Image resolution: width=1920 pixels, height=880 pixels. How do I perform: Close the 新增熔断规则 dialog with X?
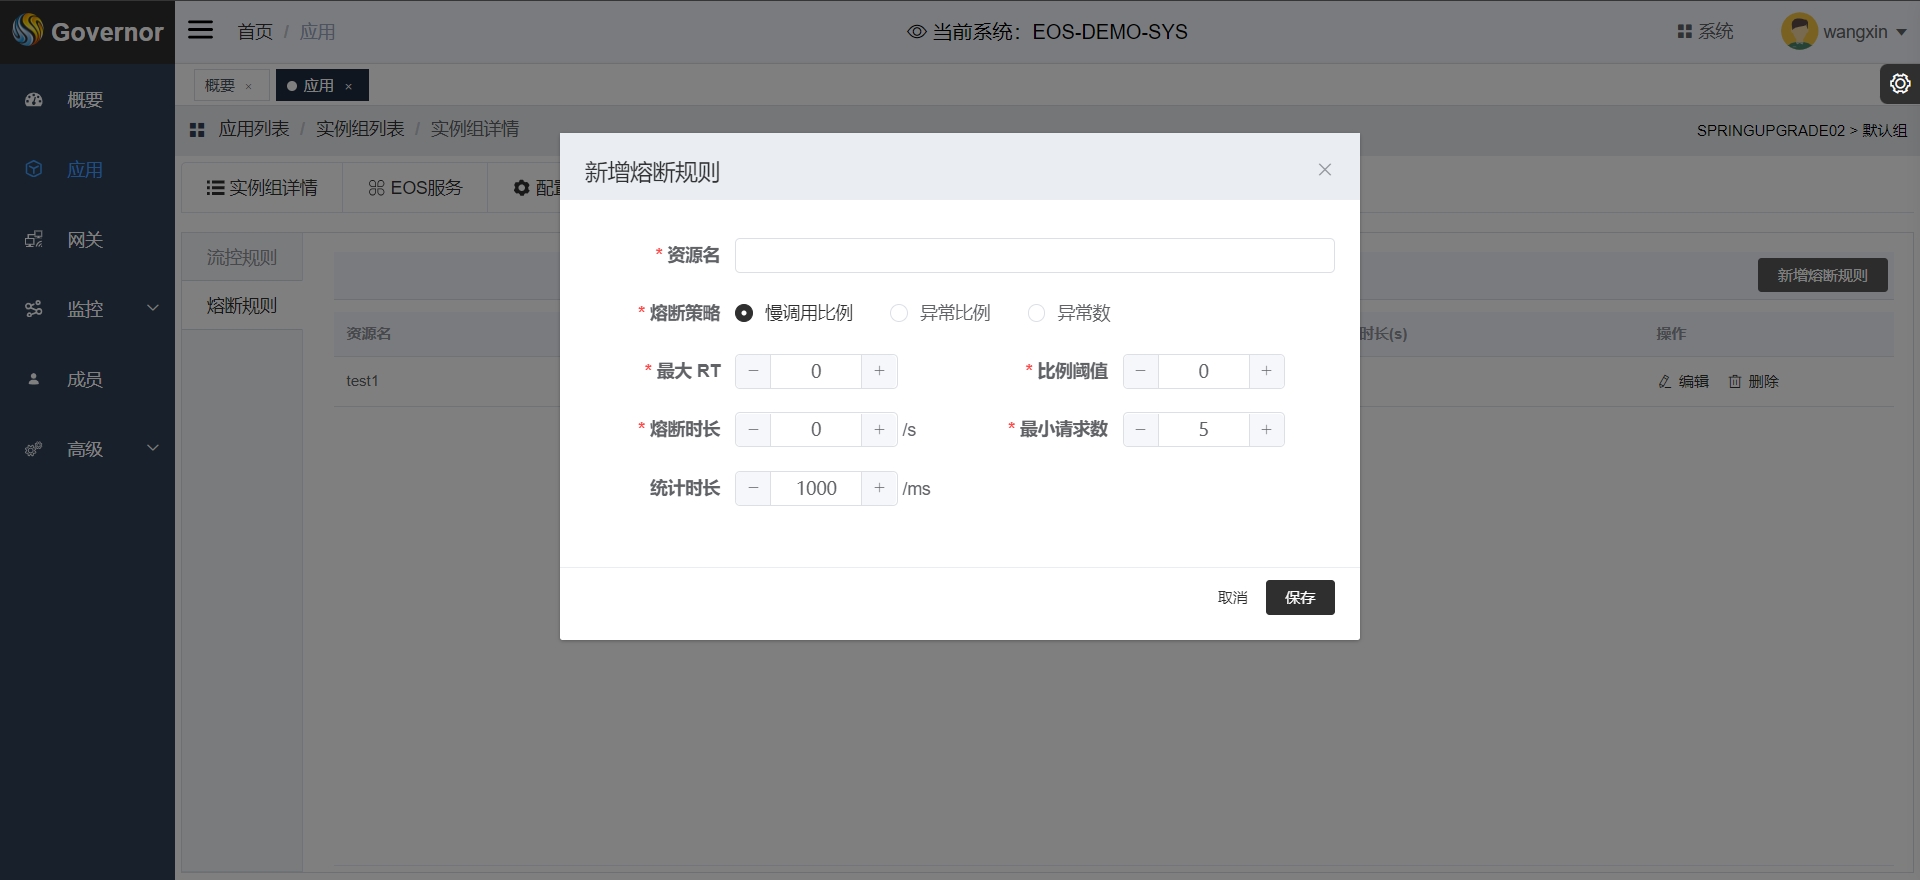[x=1324, y=170]
